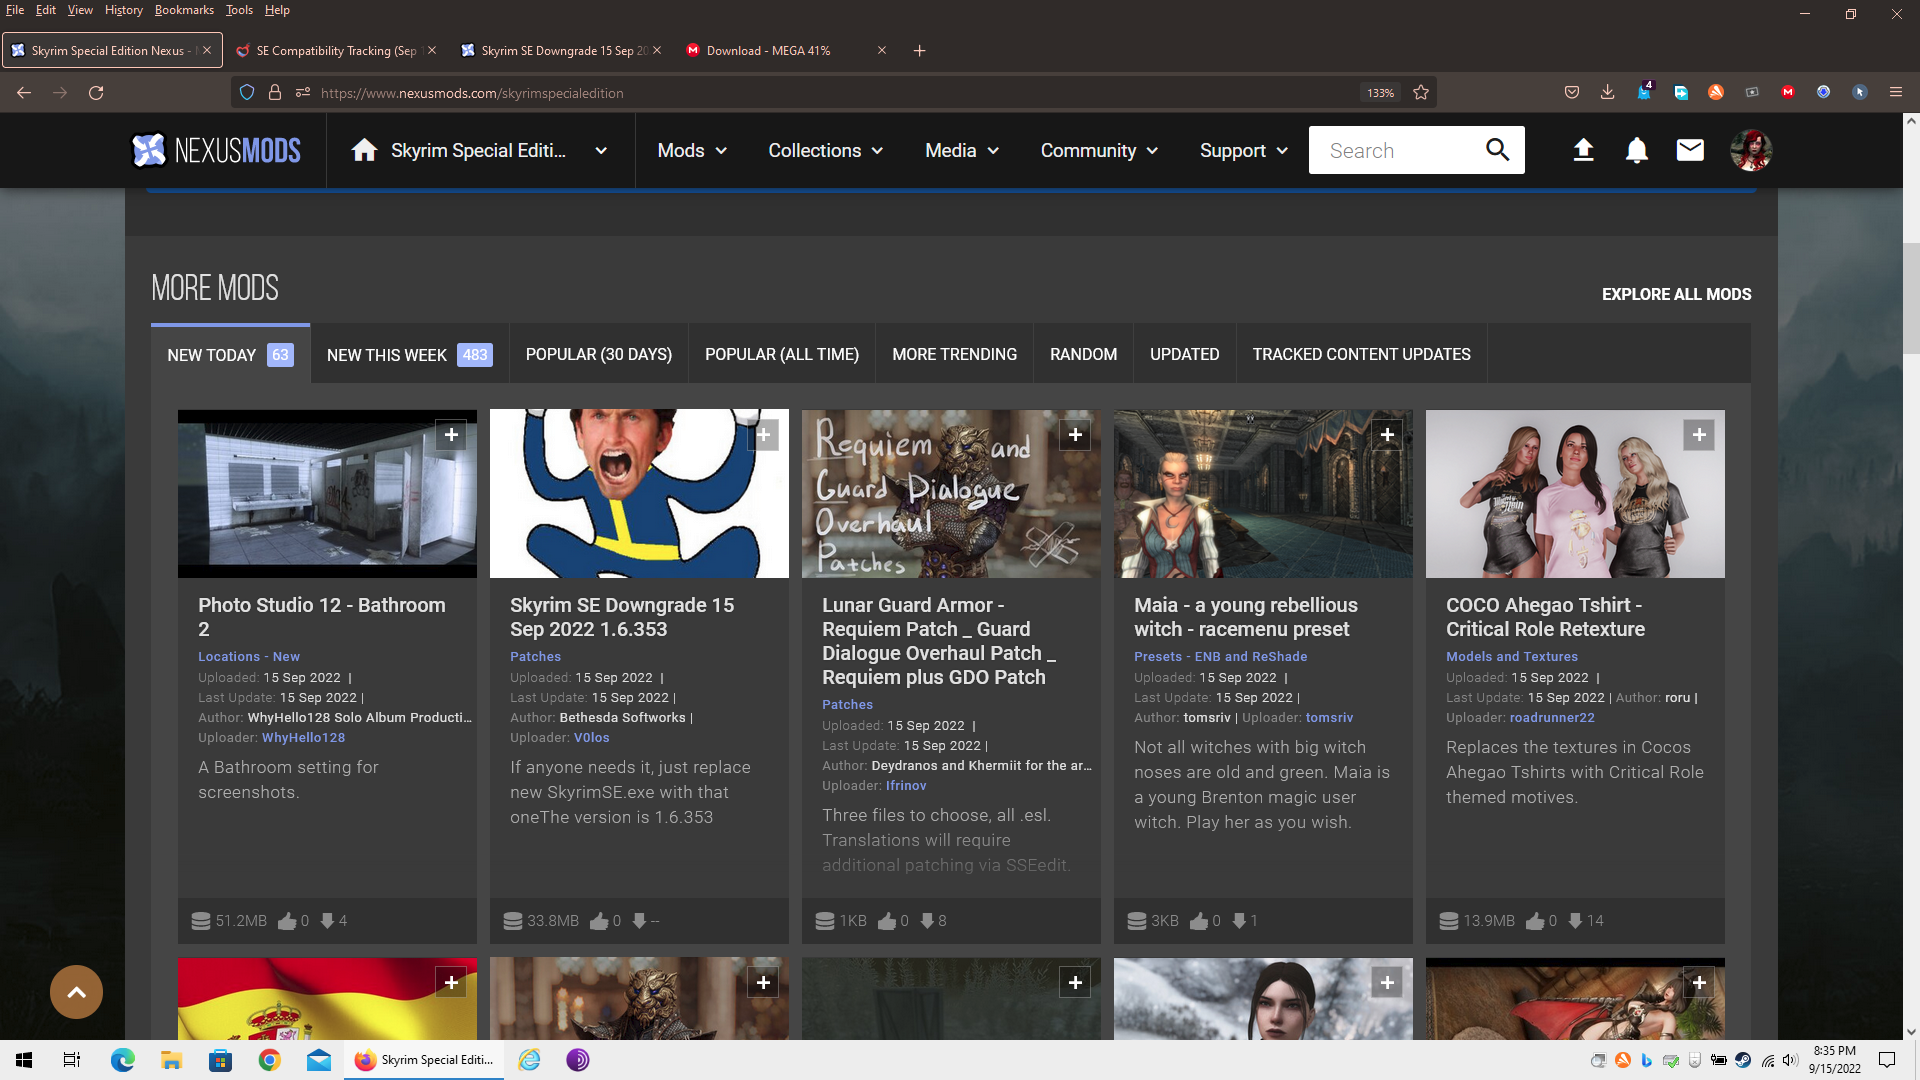The image size is (1920, 1080).
Task: Add Lunar Guard Armor patch with plus icon
Action: tap(1075, 435)
